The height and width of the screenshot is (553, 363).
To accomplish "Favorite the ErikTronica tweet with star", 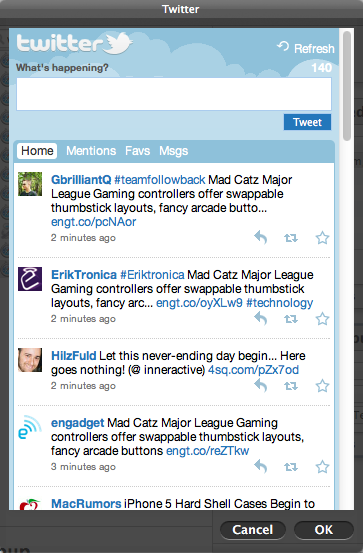I will pyautogui.click(x=322, y=319).
